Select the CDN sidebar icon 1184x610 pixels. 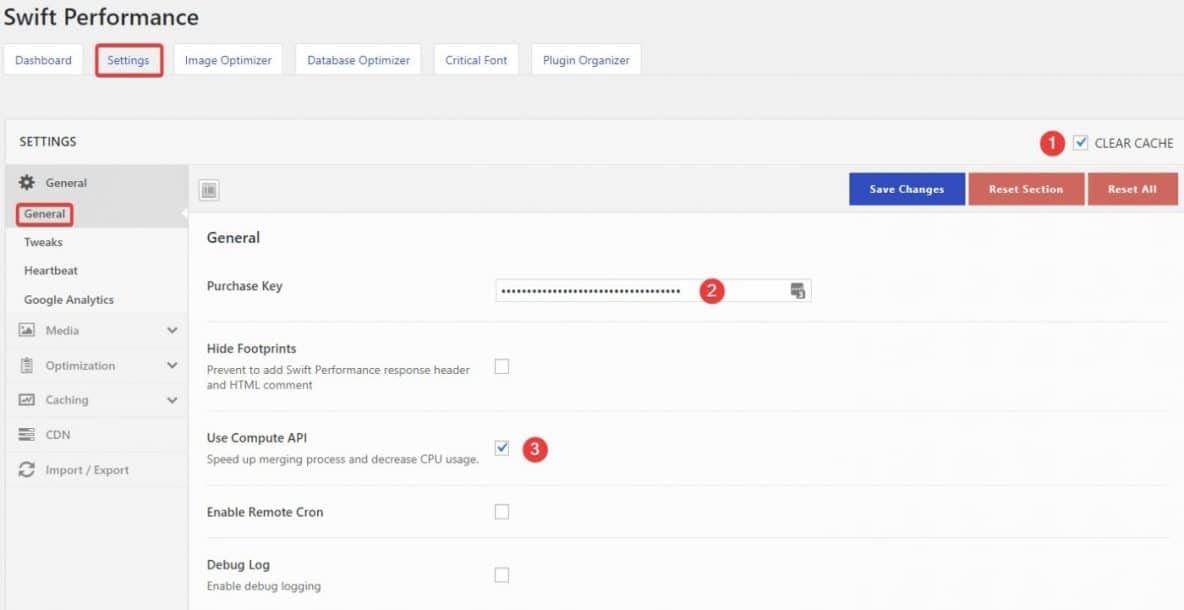point(29,434)
